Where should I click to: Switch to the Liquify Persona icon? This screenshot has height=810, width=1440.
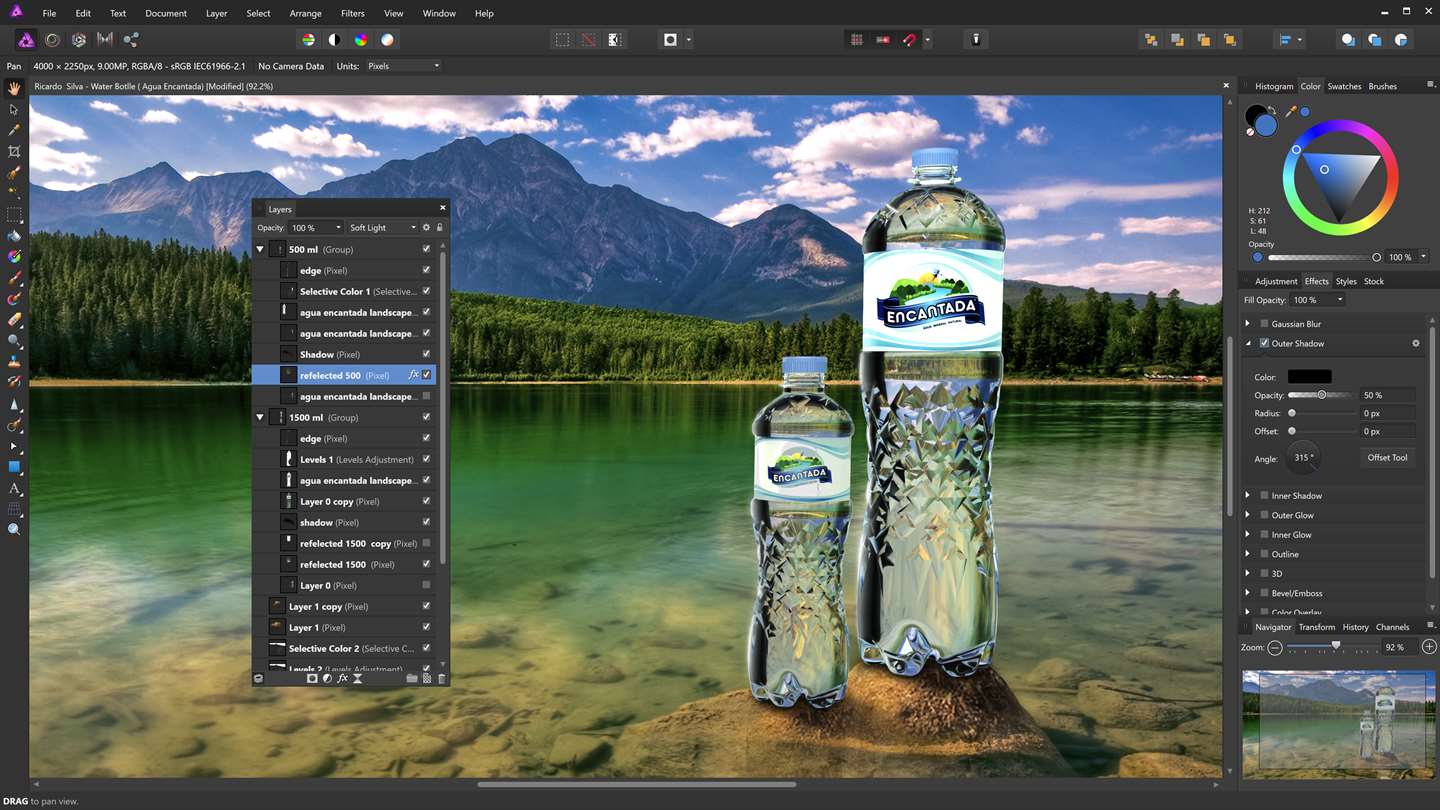(x=52, y=40)
